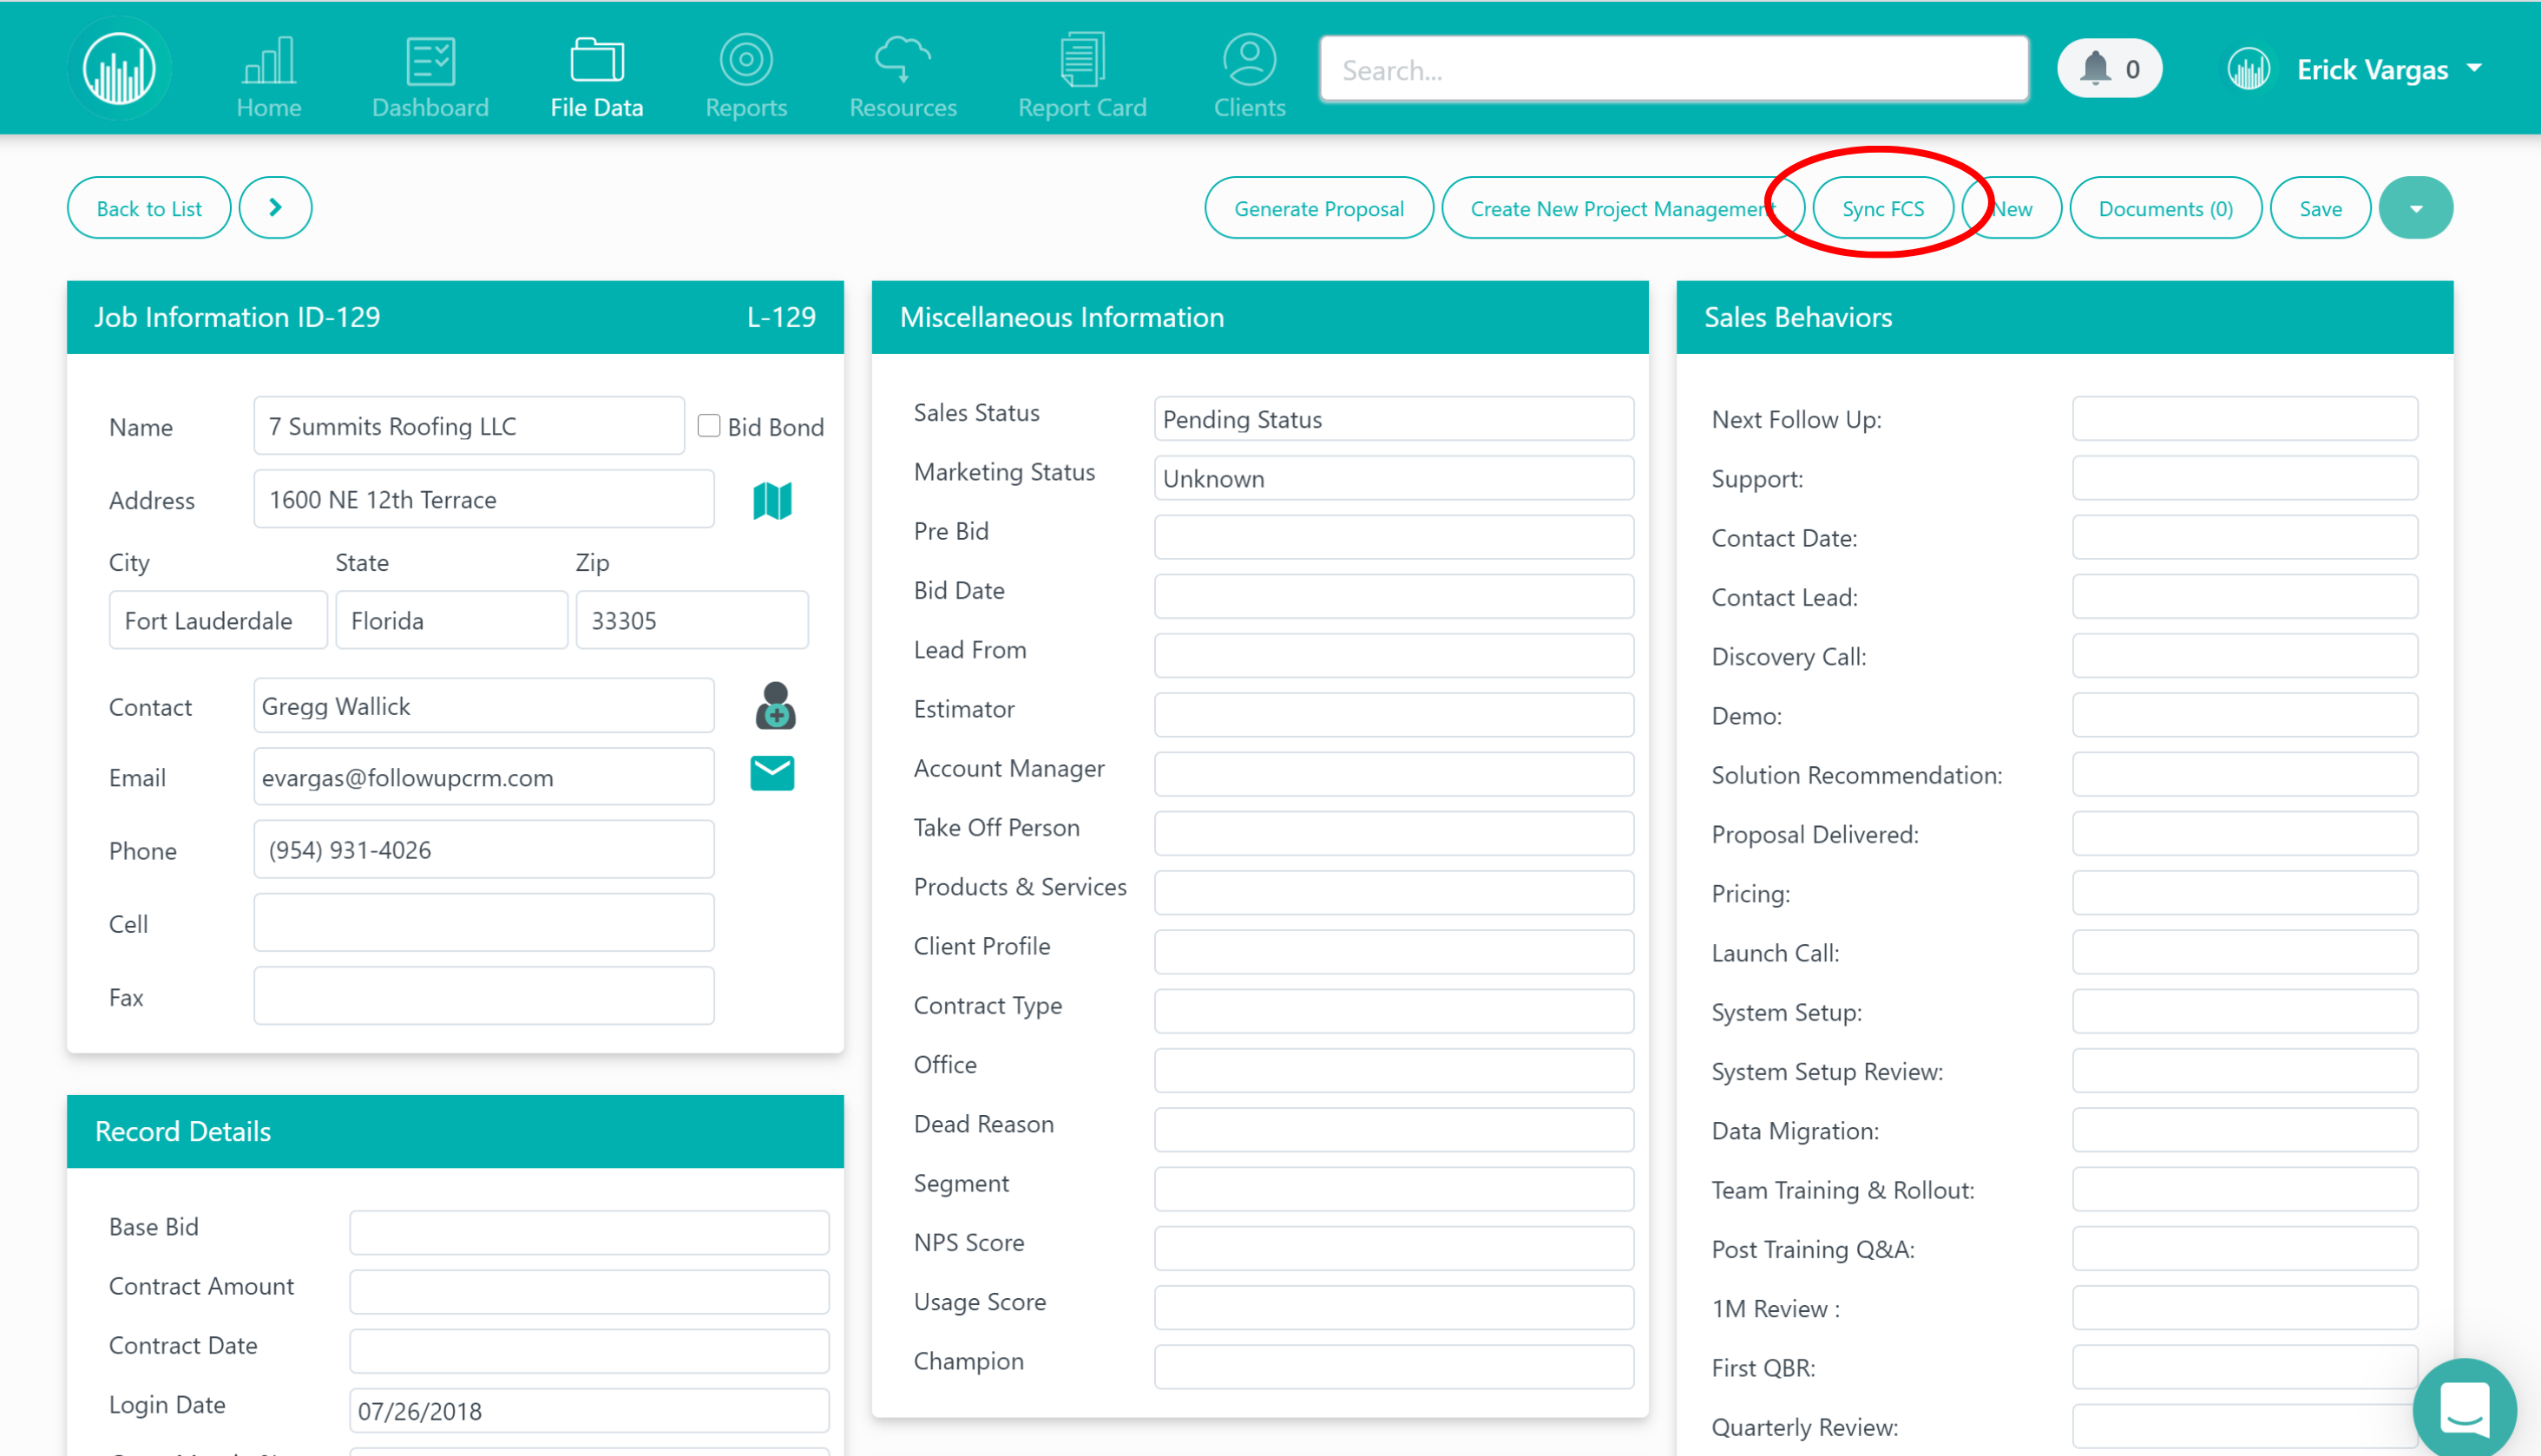Click Generate Proposal button
Screen dimensions: 2541x1456
tap(1318, 208)
